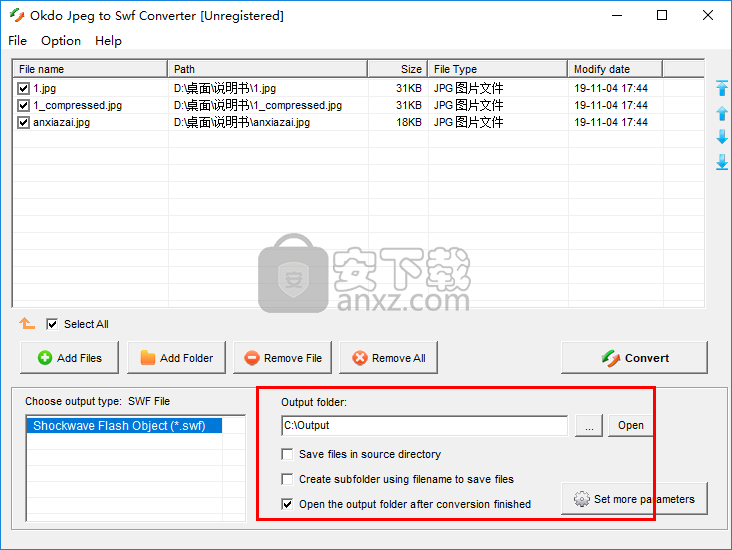Click the Add Files button
The image size is (732, 550).
click(70, 358)
